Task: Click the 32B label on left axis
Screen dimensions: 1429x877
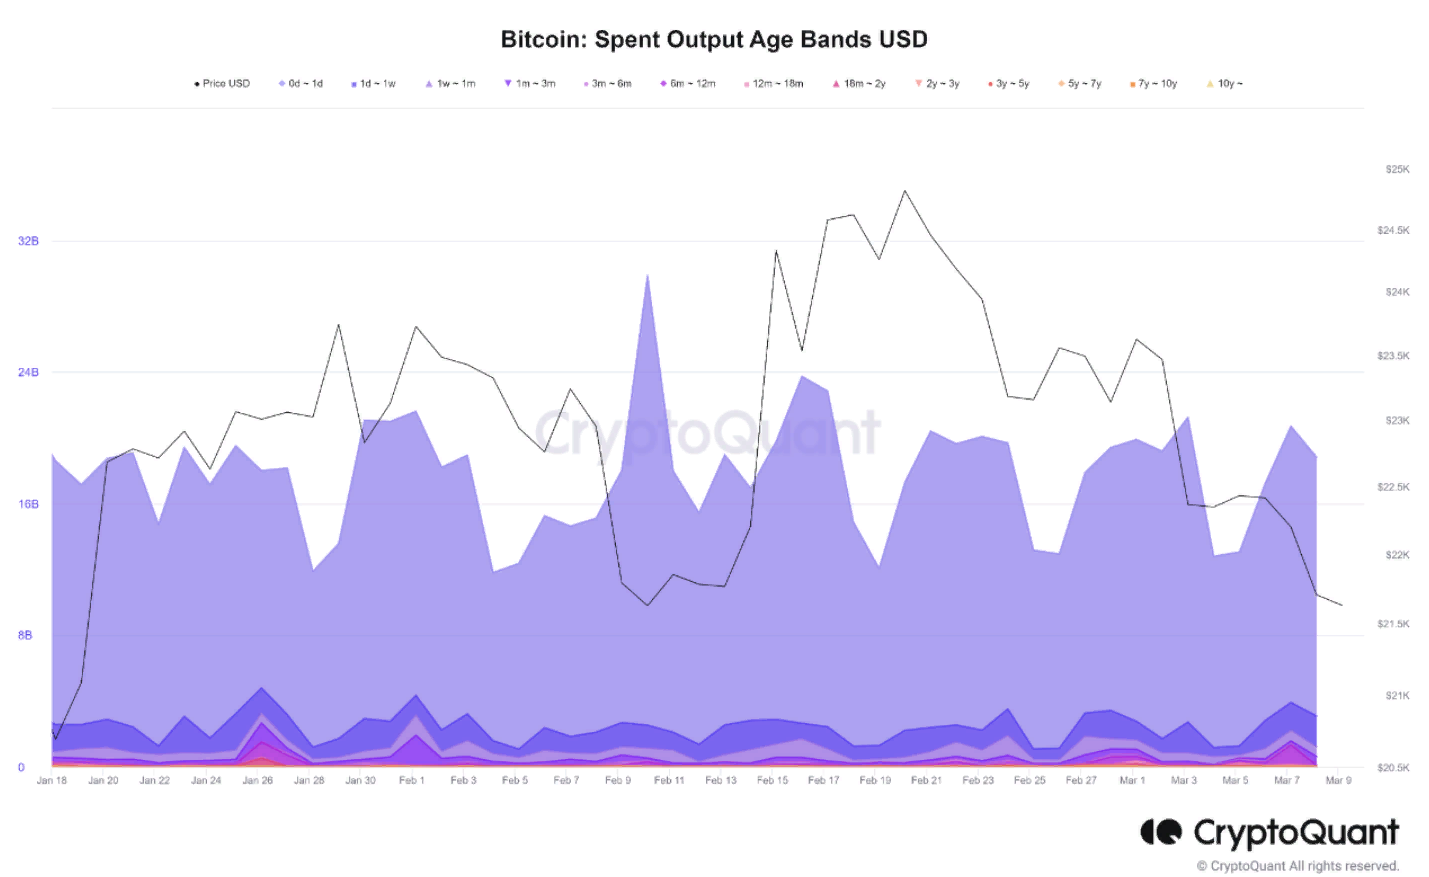Action: 28,241
